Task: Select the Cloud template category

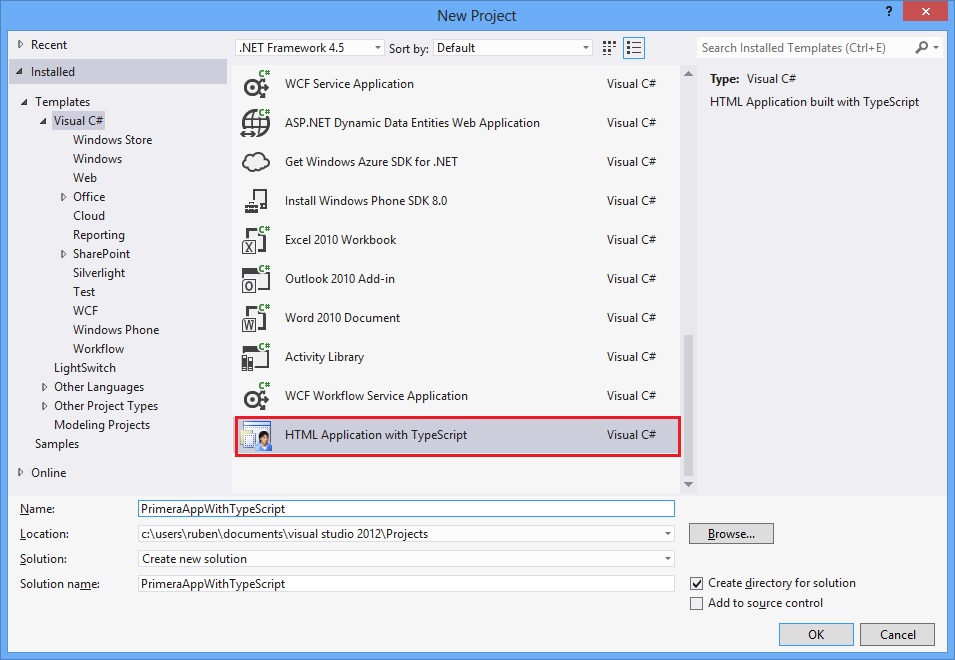Action: (89, 216)
